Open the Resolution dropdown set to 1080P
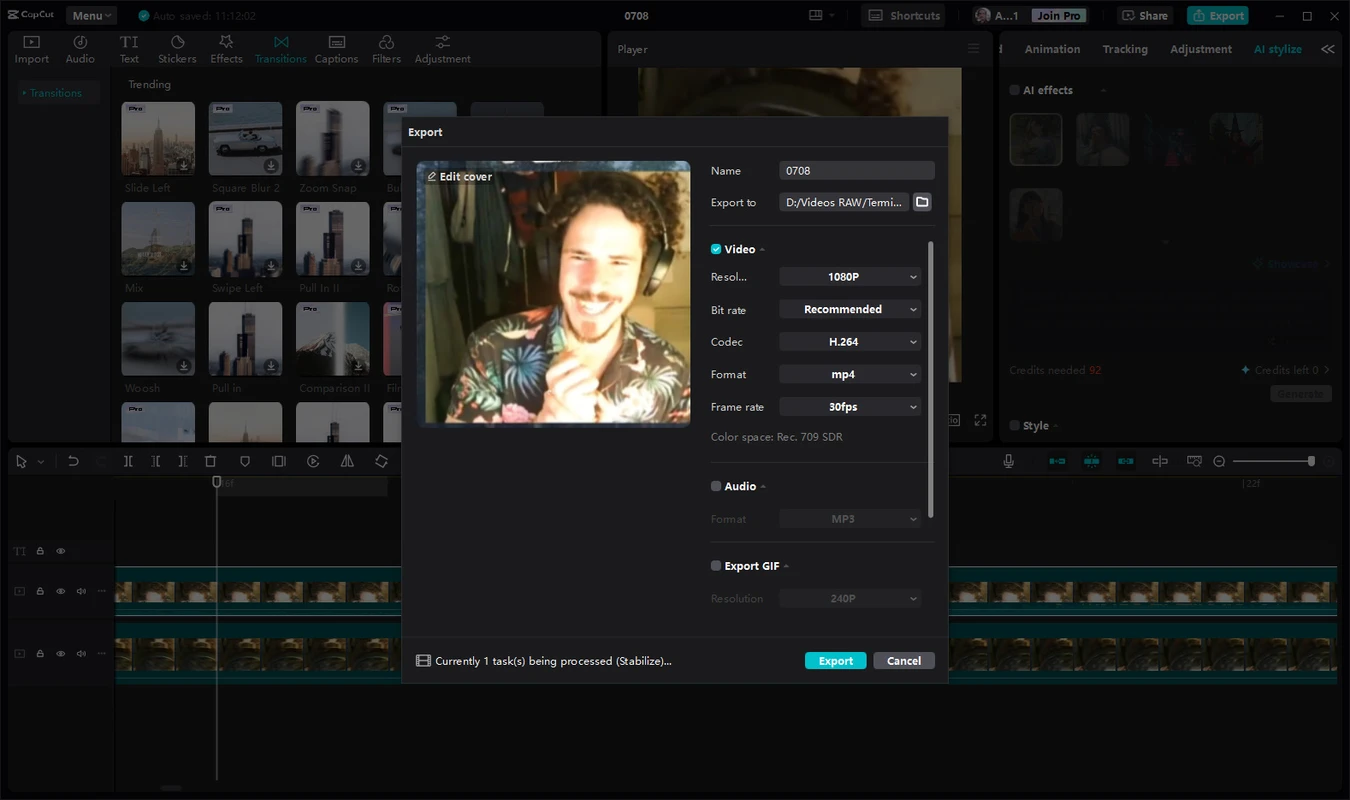The width and height of the screenshot is (1350, 800). [x=849, y=276]
